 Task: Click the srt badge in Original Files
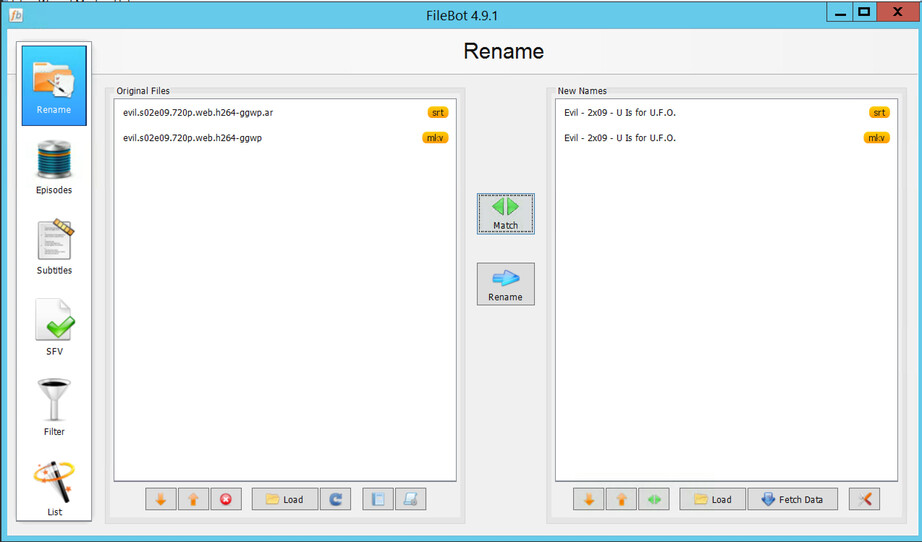[x=437, y=112]
